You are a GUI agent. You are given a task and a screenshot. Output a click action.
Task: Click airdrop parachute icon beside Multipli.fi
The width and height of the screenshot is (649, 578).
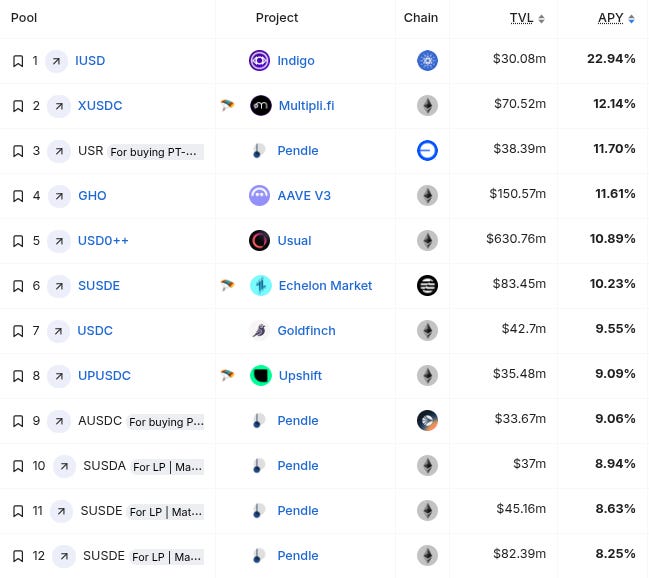(x=227, y=105)
